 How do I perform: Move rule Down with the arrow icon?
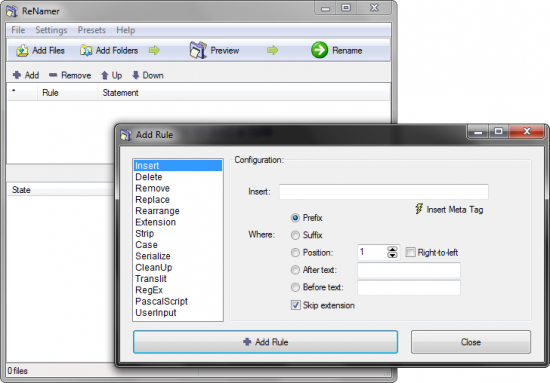click(135, 75)
